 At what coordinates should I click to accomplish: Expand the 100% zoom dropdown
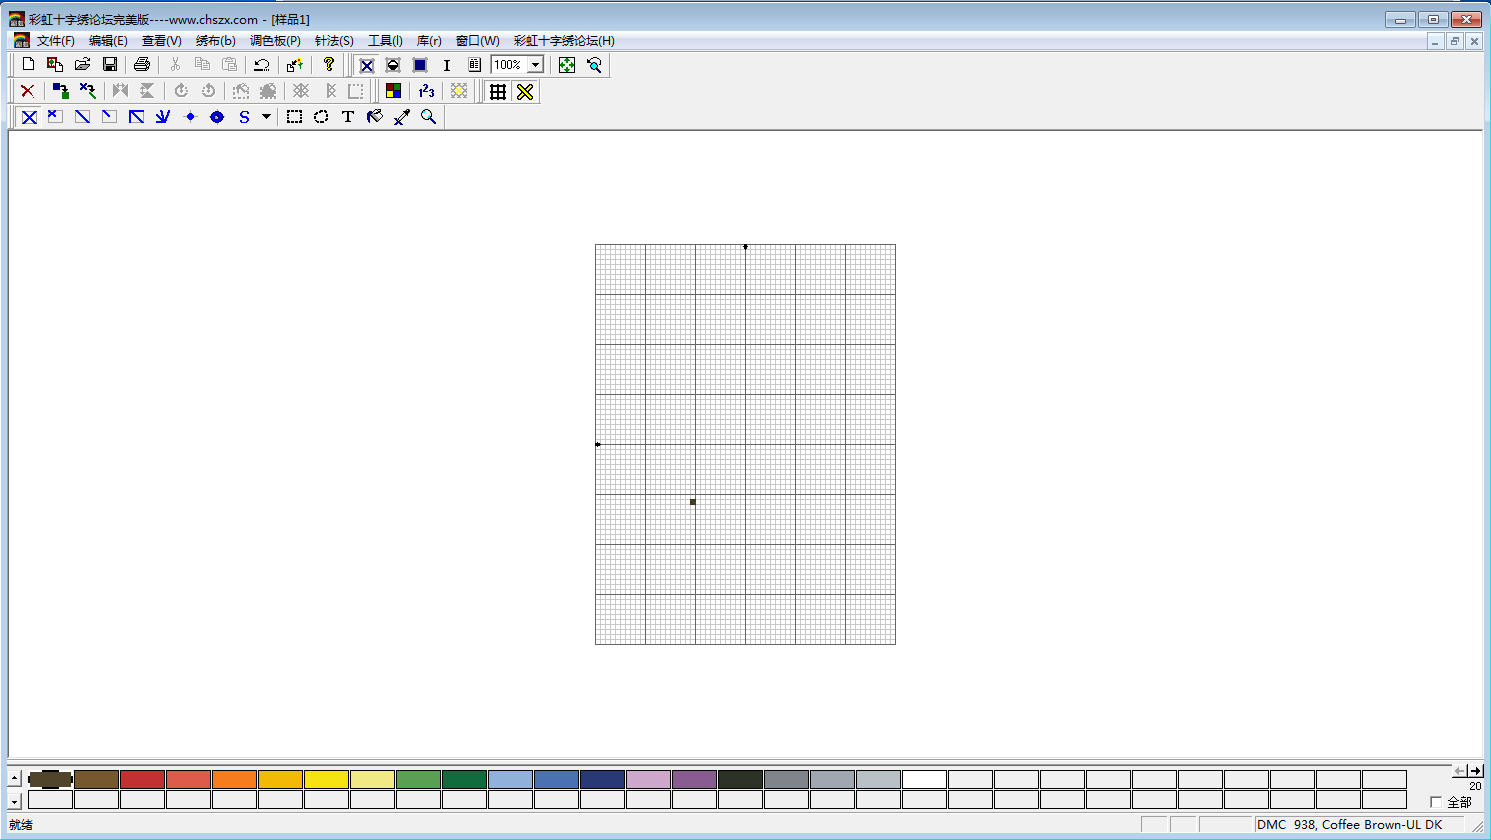[536, 65]
